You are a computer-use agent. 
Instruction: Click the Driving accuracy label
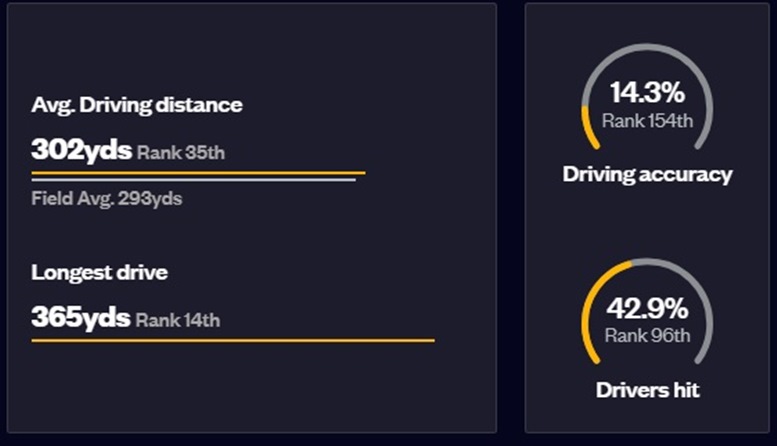[x=647, y=174]
